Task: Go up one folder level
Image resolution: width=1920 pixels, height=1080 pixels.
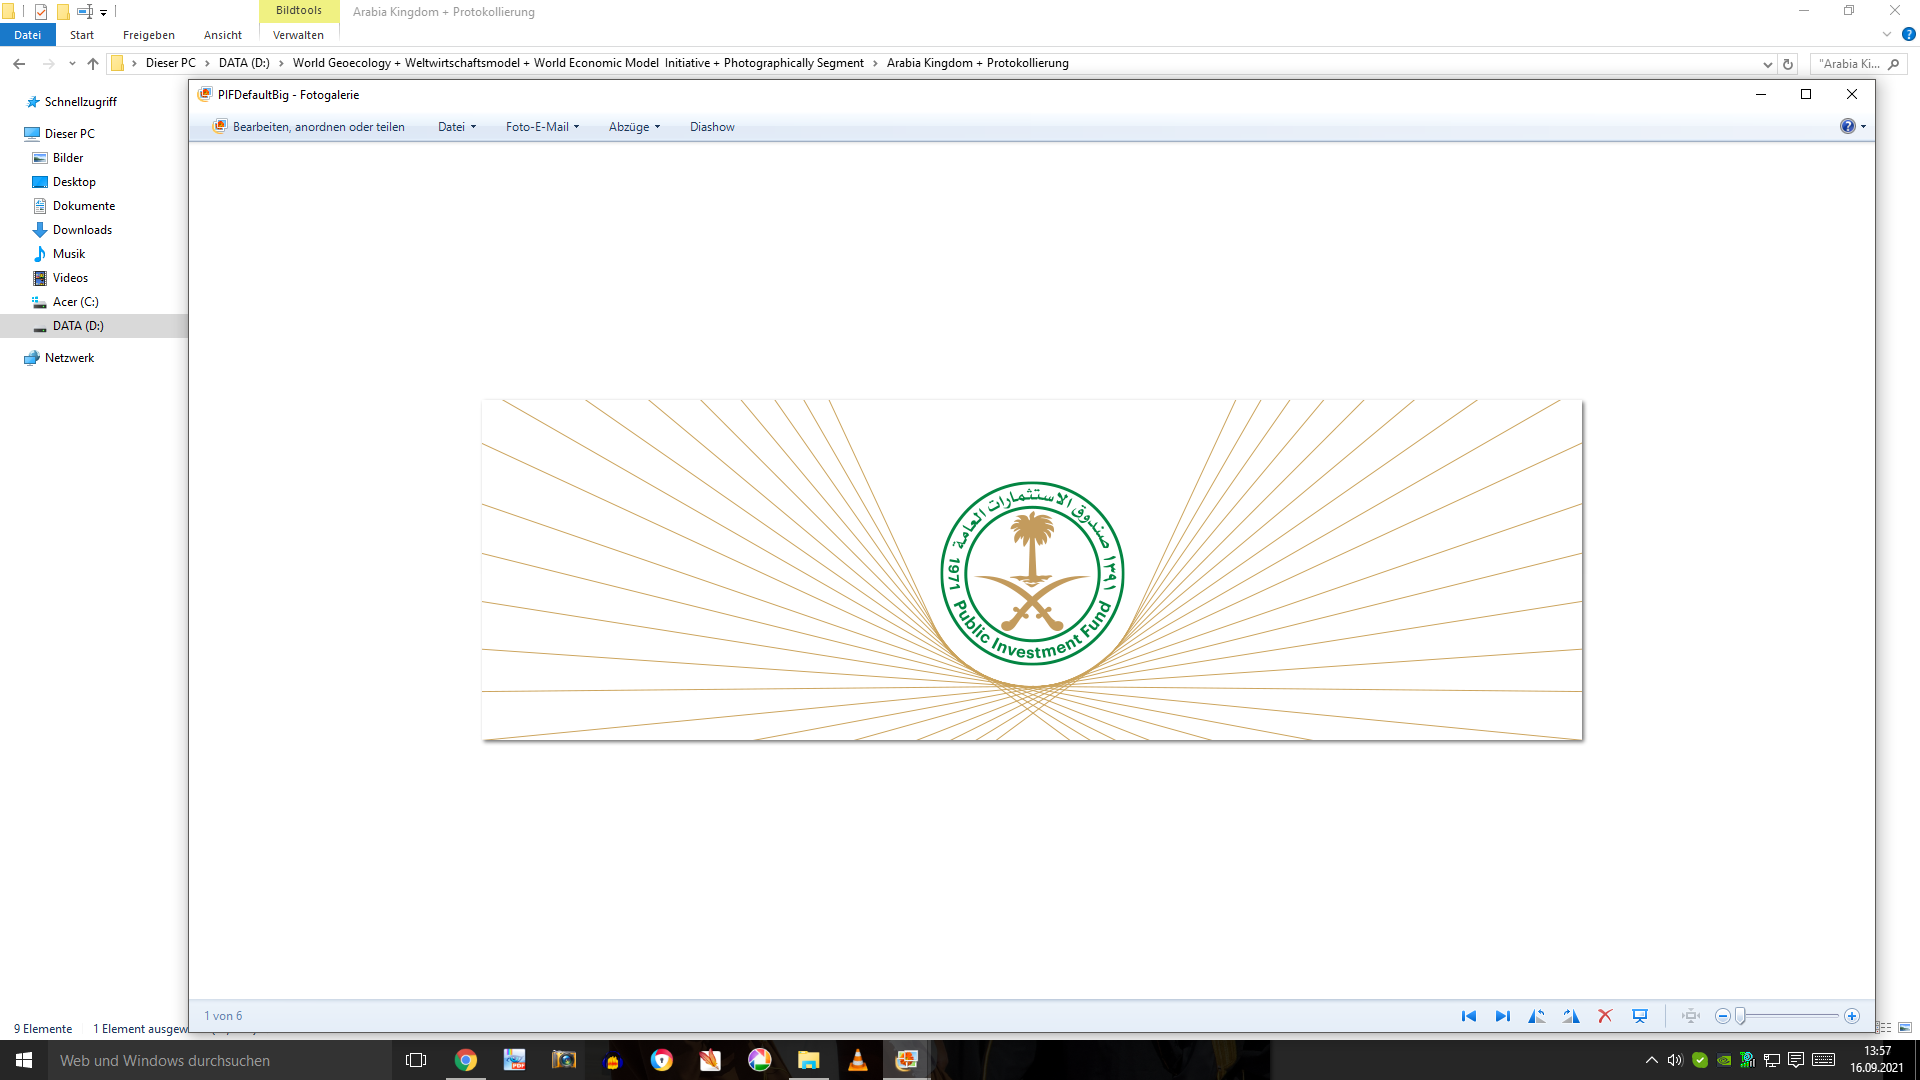Action: pyautogui.click(x=93, y=63)
